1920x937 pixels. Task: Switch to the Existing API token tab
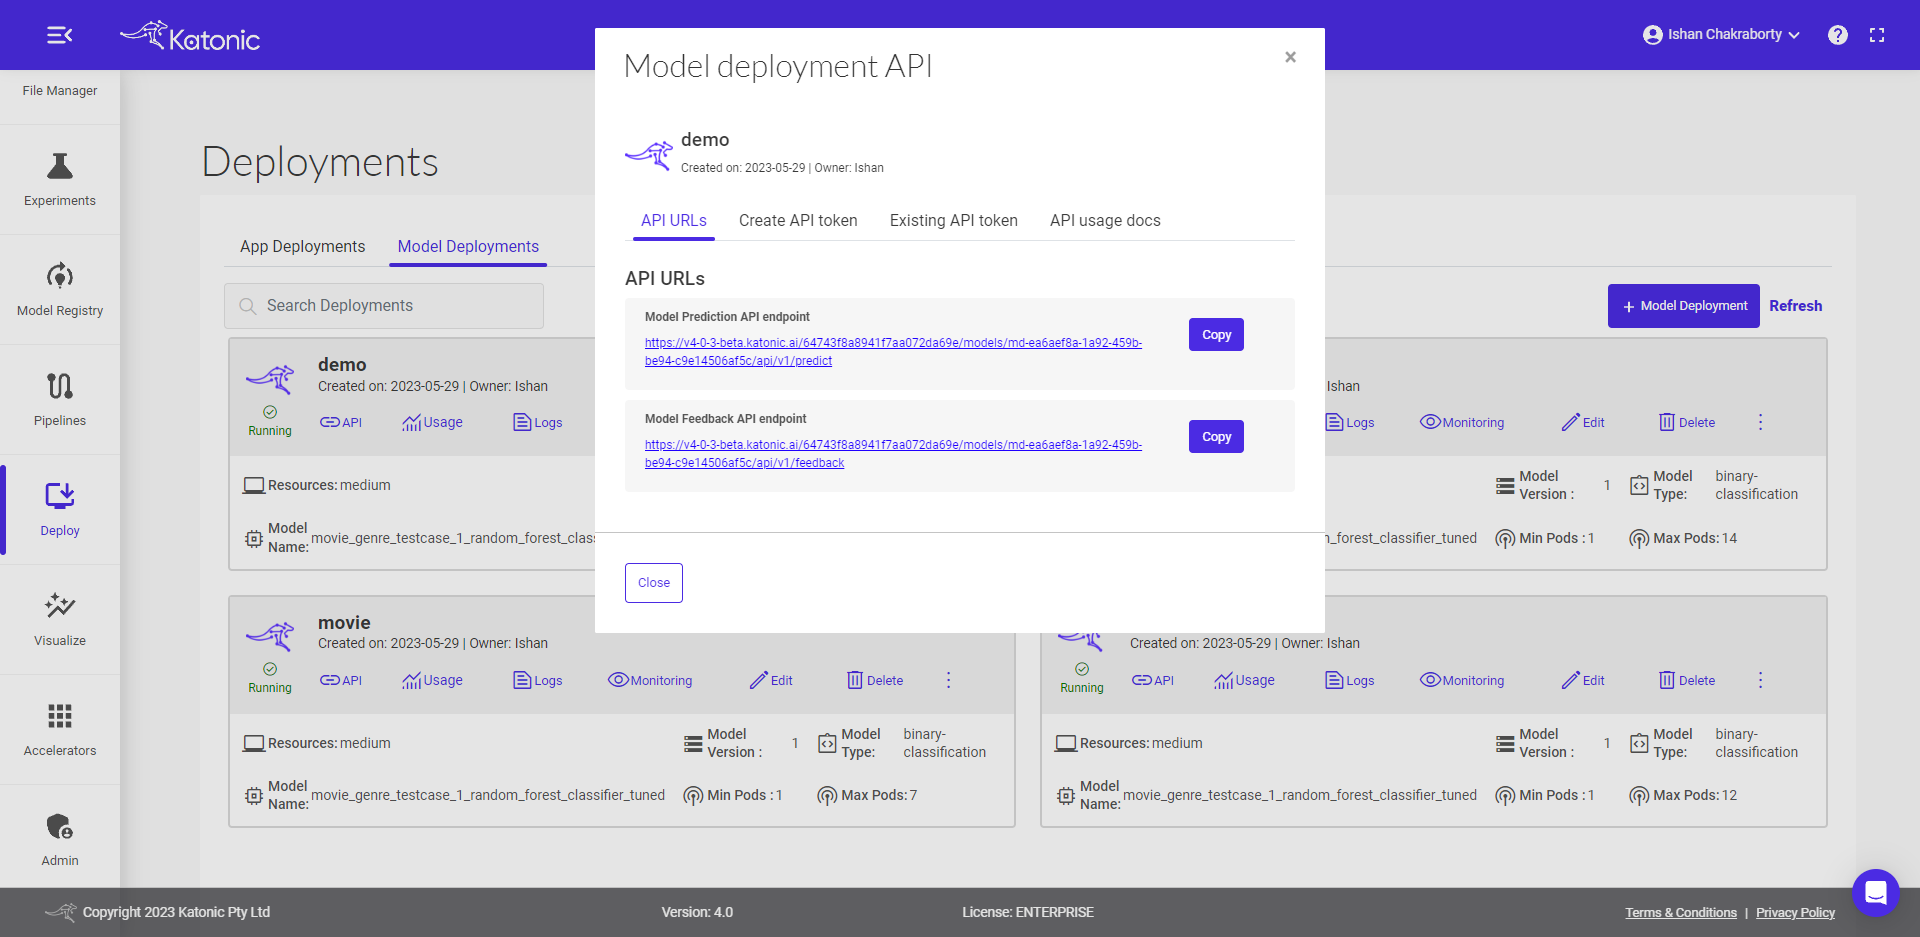(x=954, y=221)
